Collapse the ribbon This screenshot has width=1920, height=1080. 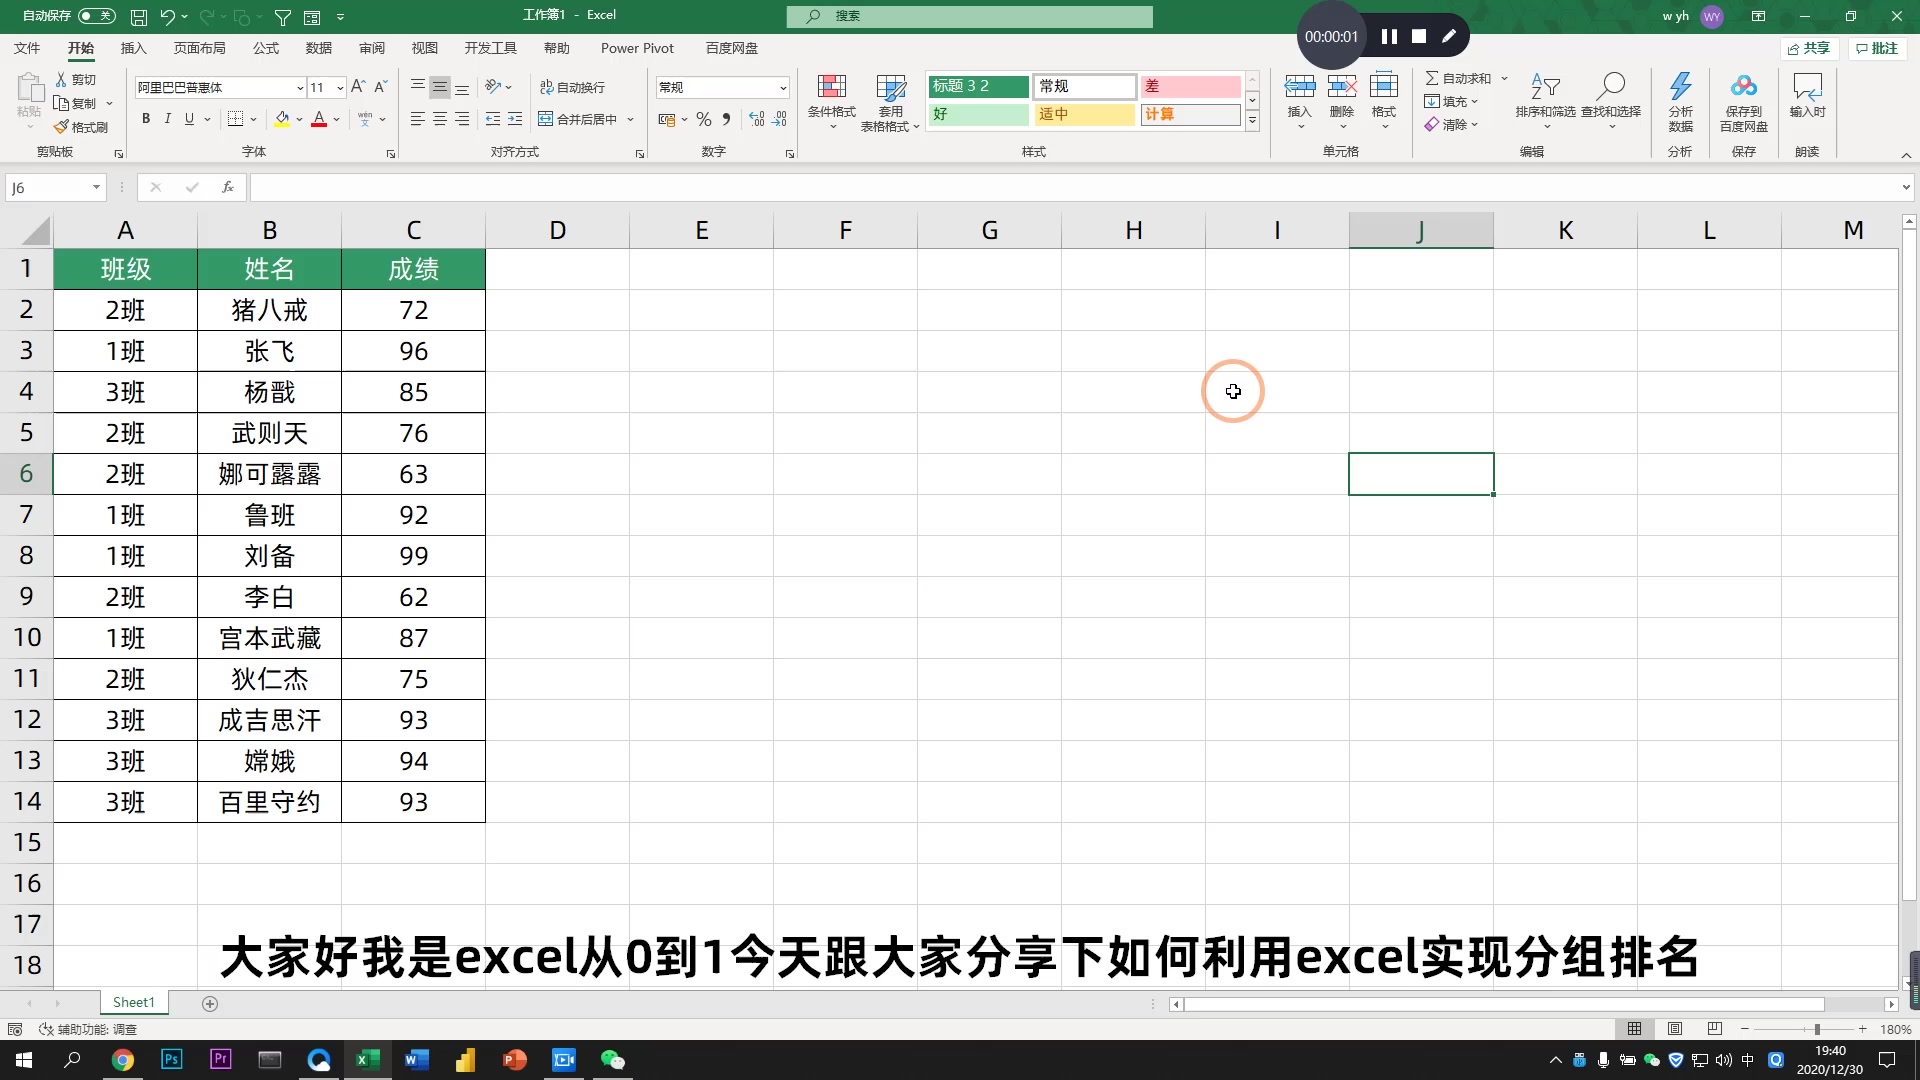tap(1906, 155)
